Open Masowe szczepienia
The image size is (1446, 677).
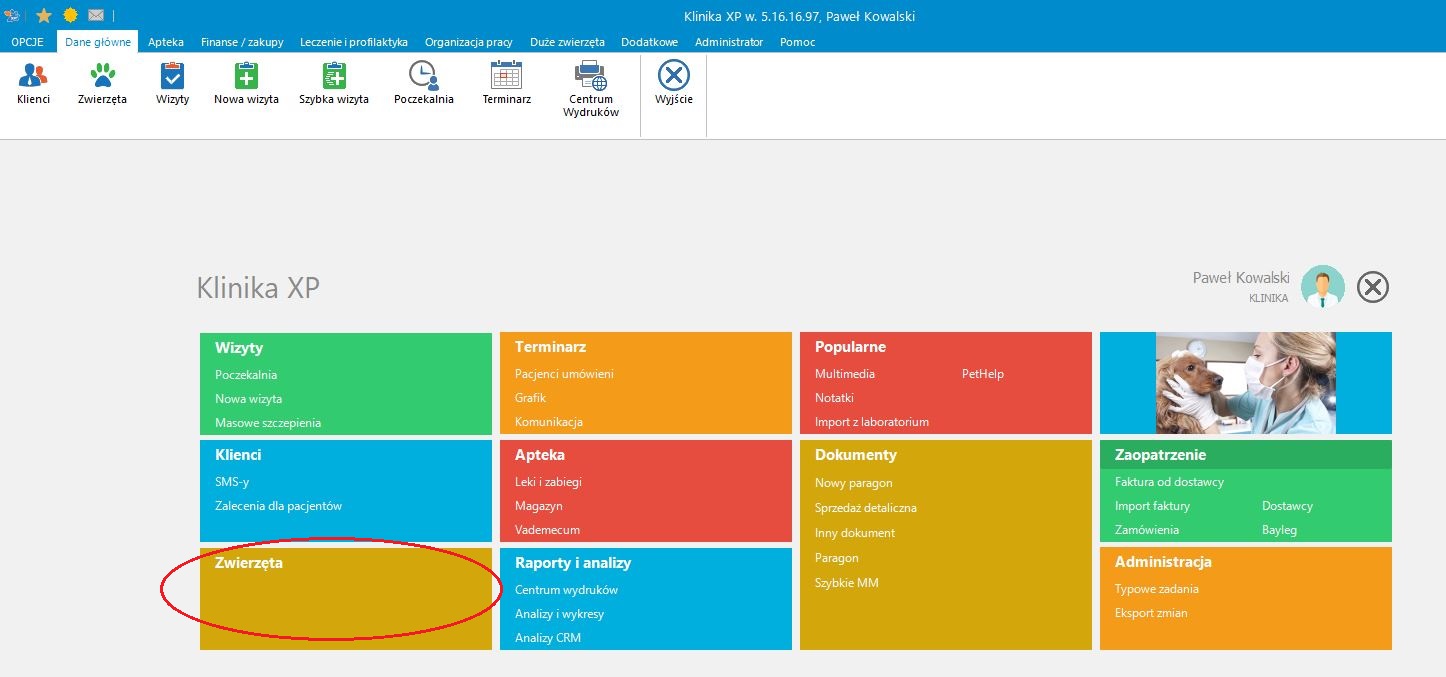[268, 423]
